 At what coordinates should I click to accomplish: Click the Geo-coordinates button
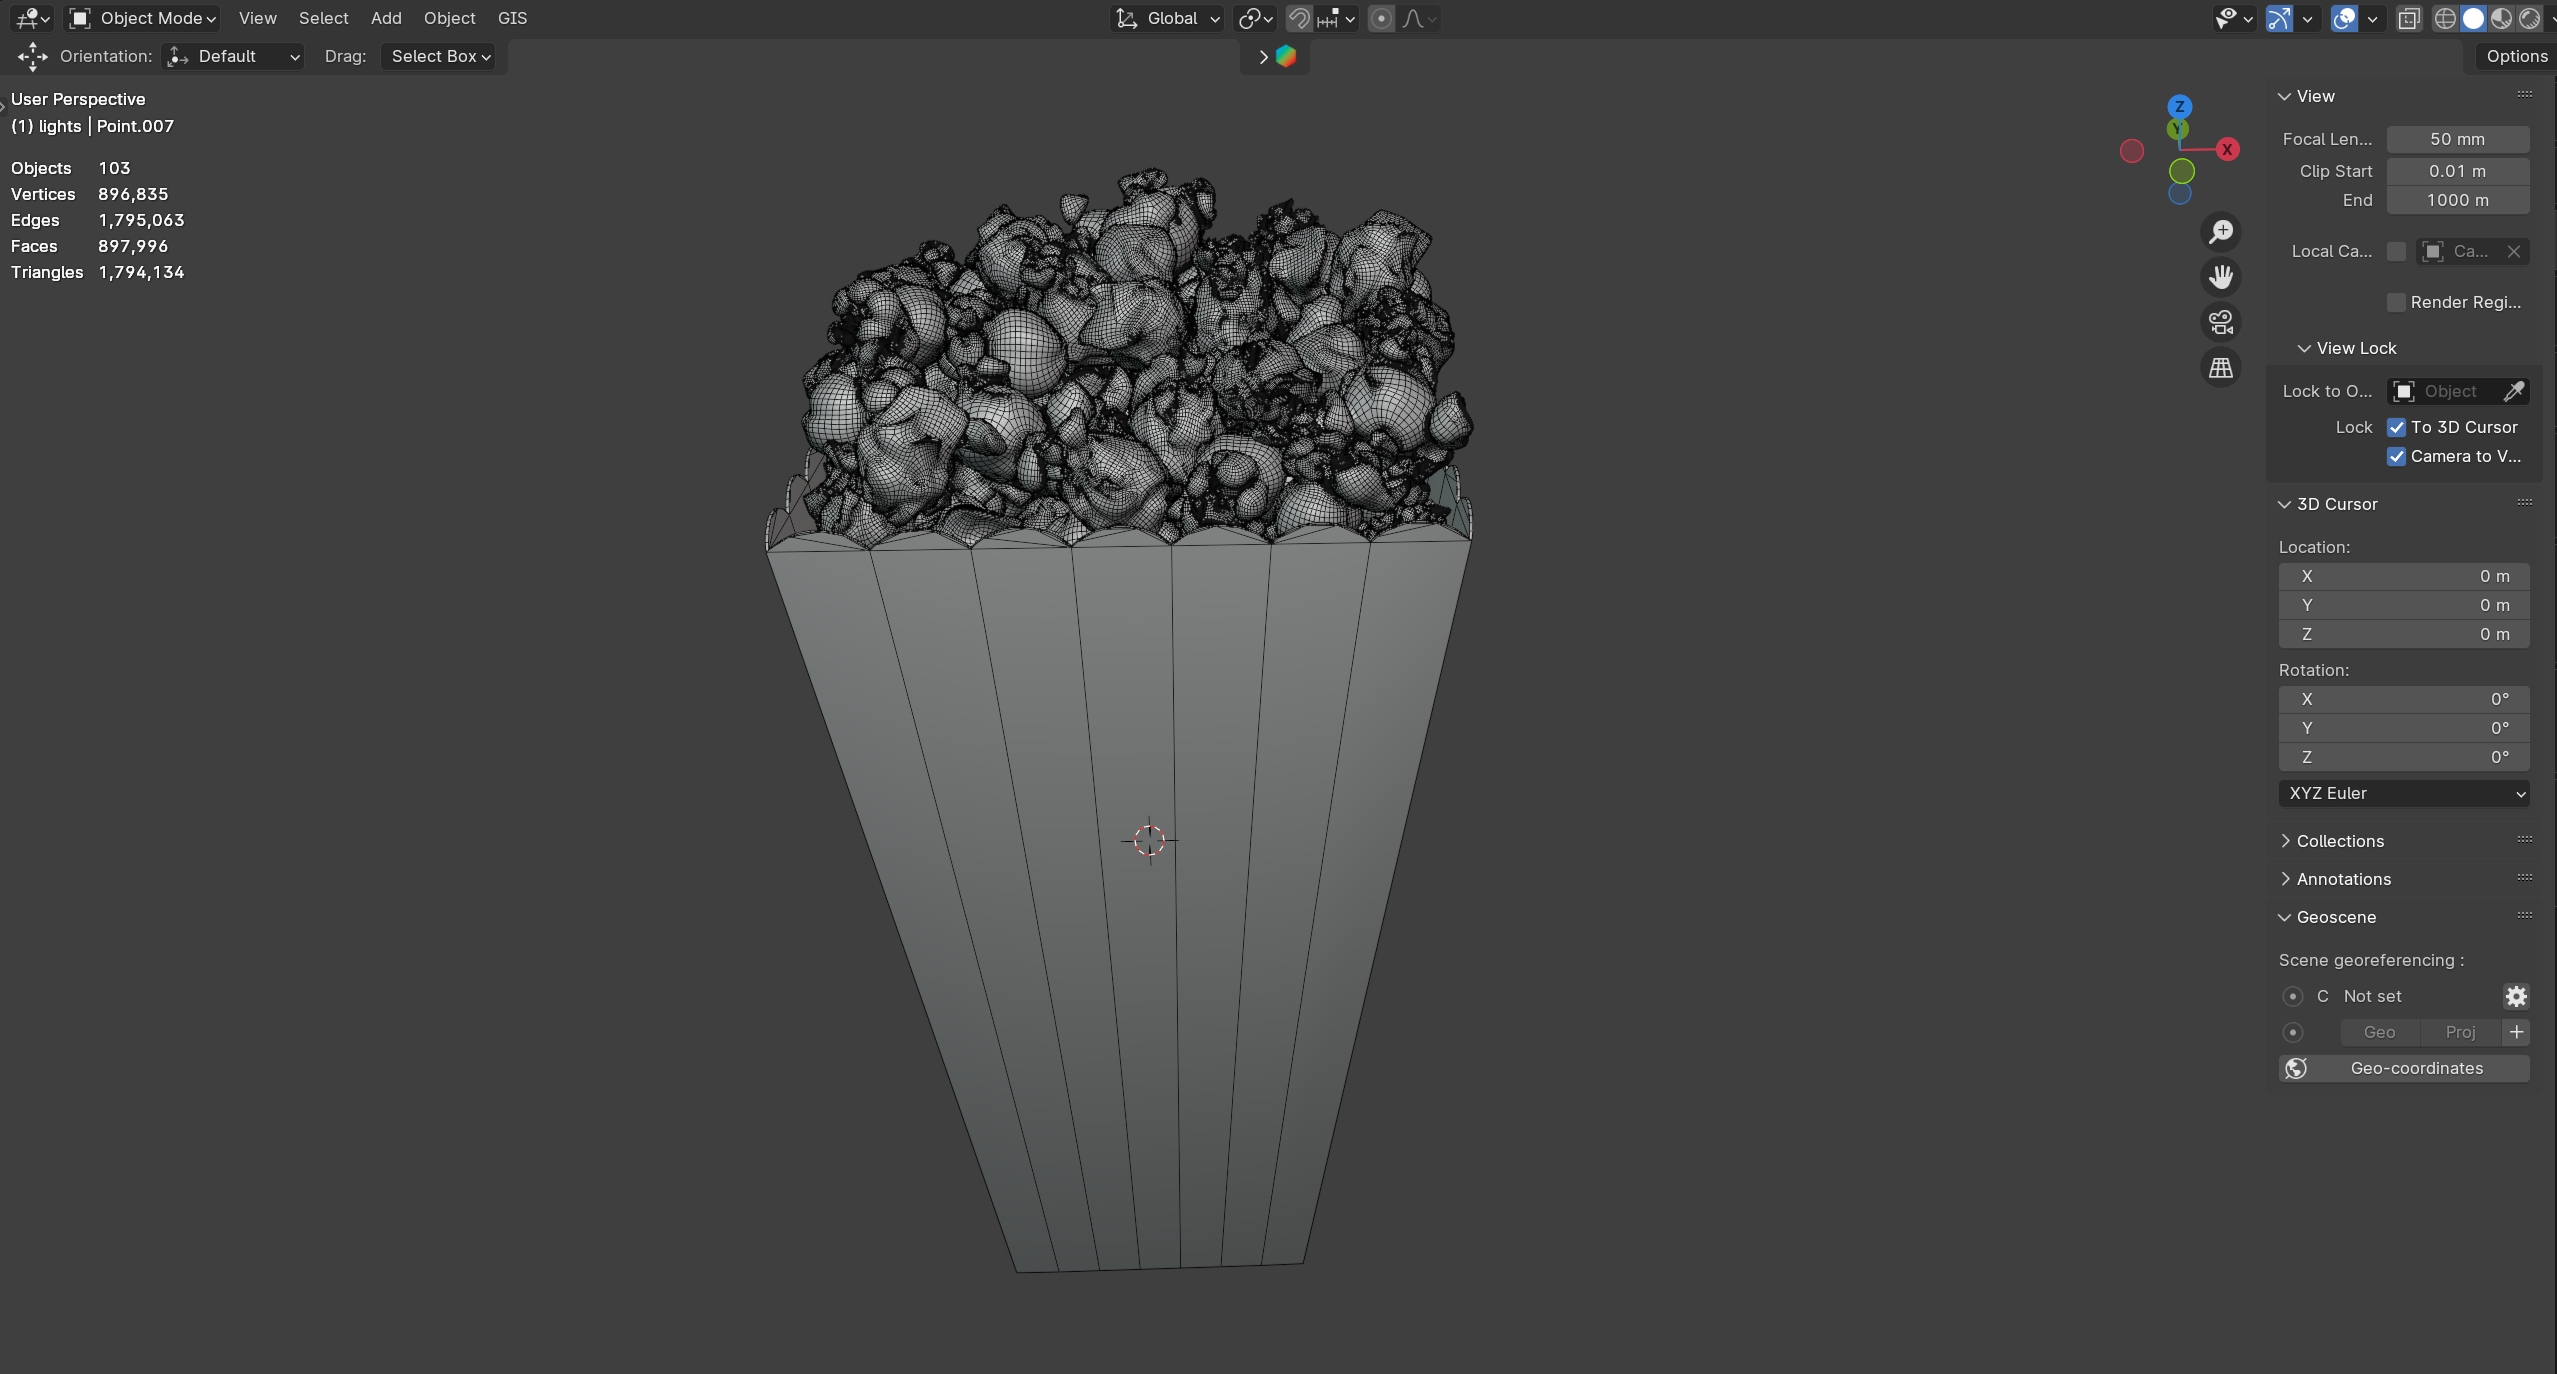click(2404, 1068)
